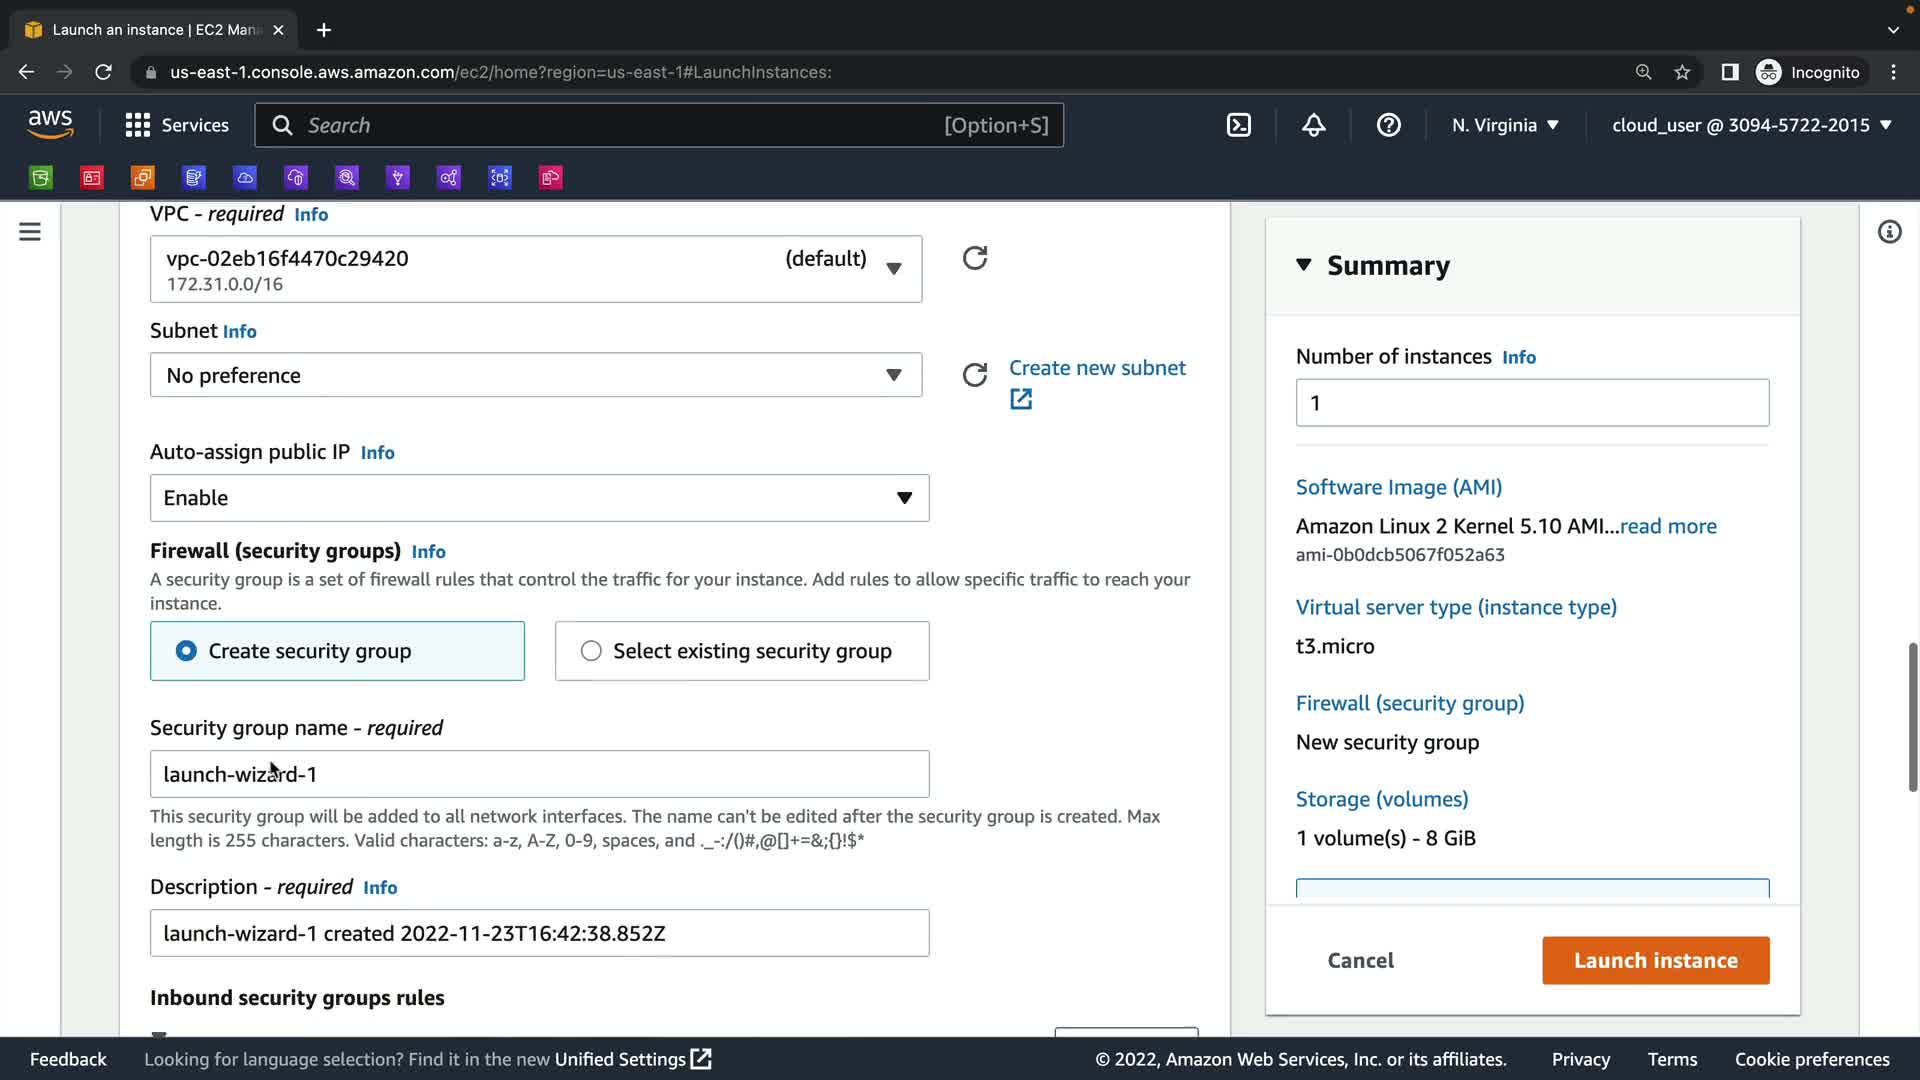Image resolution: width=1920 pixels, height=1080 pixels.
Task: Click the Launch instance button
Action: (1655, 960)
